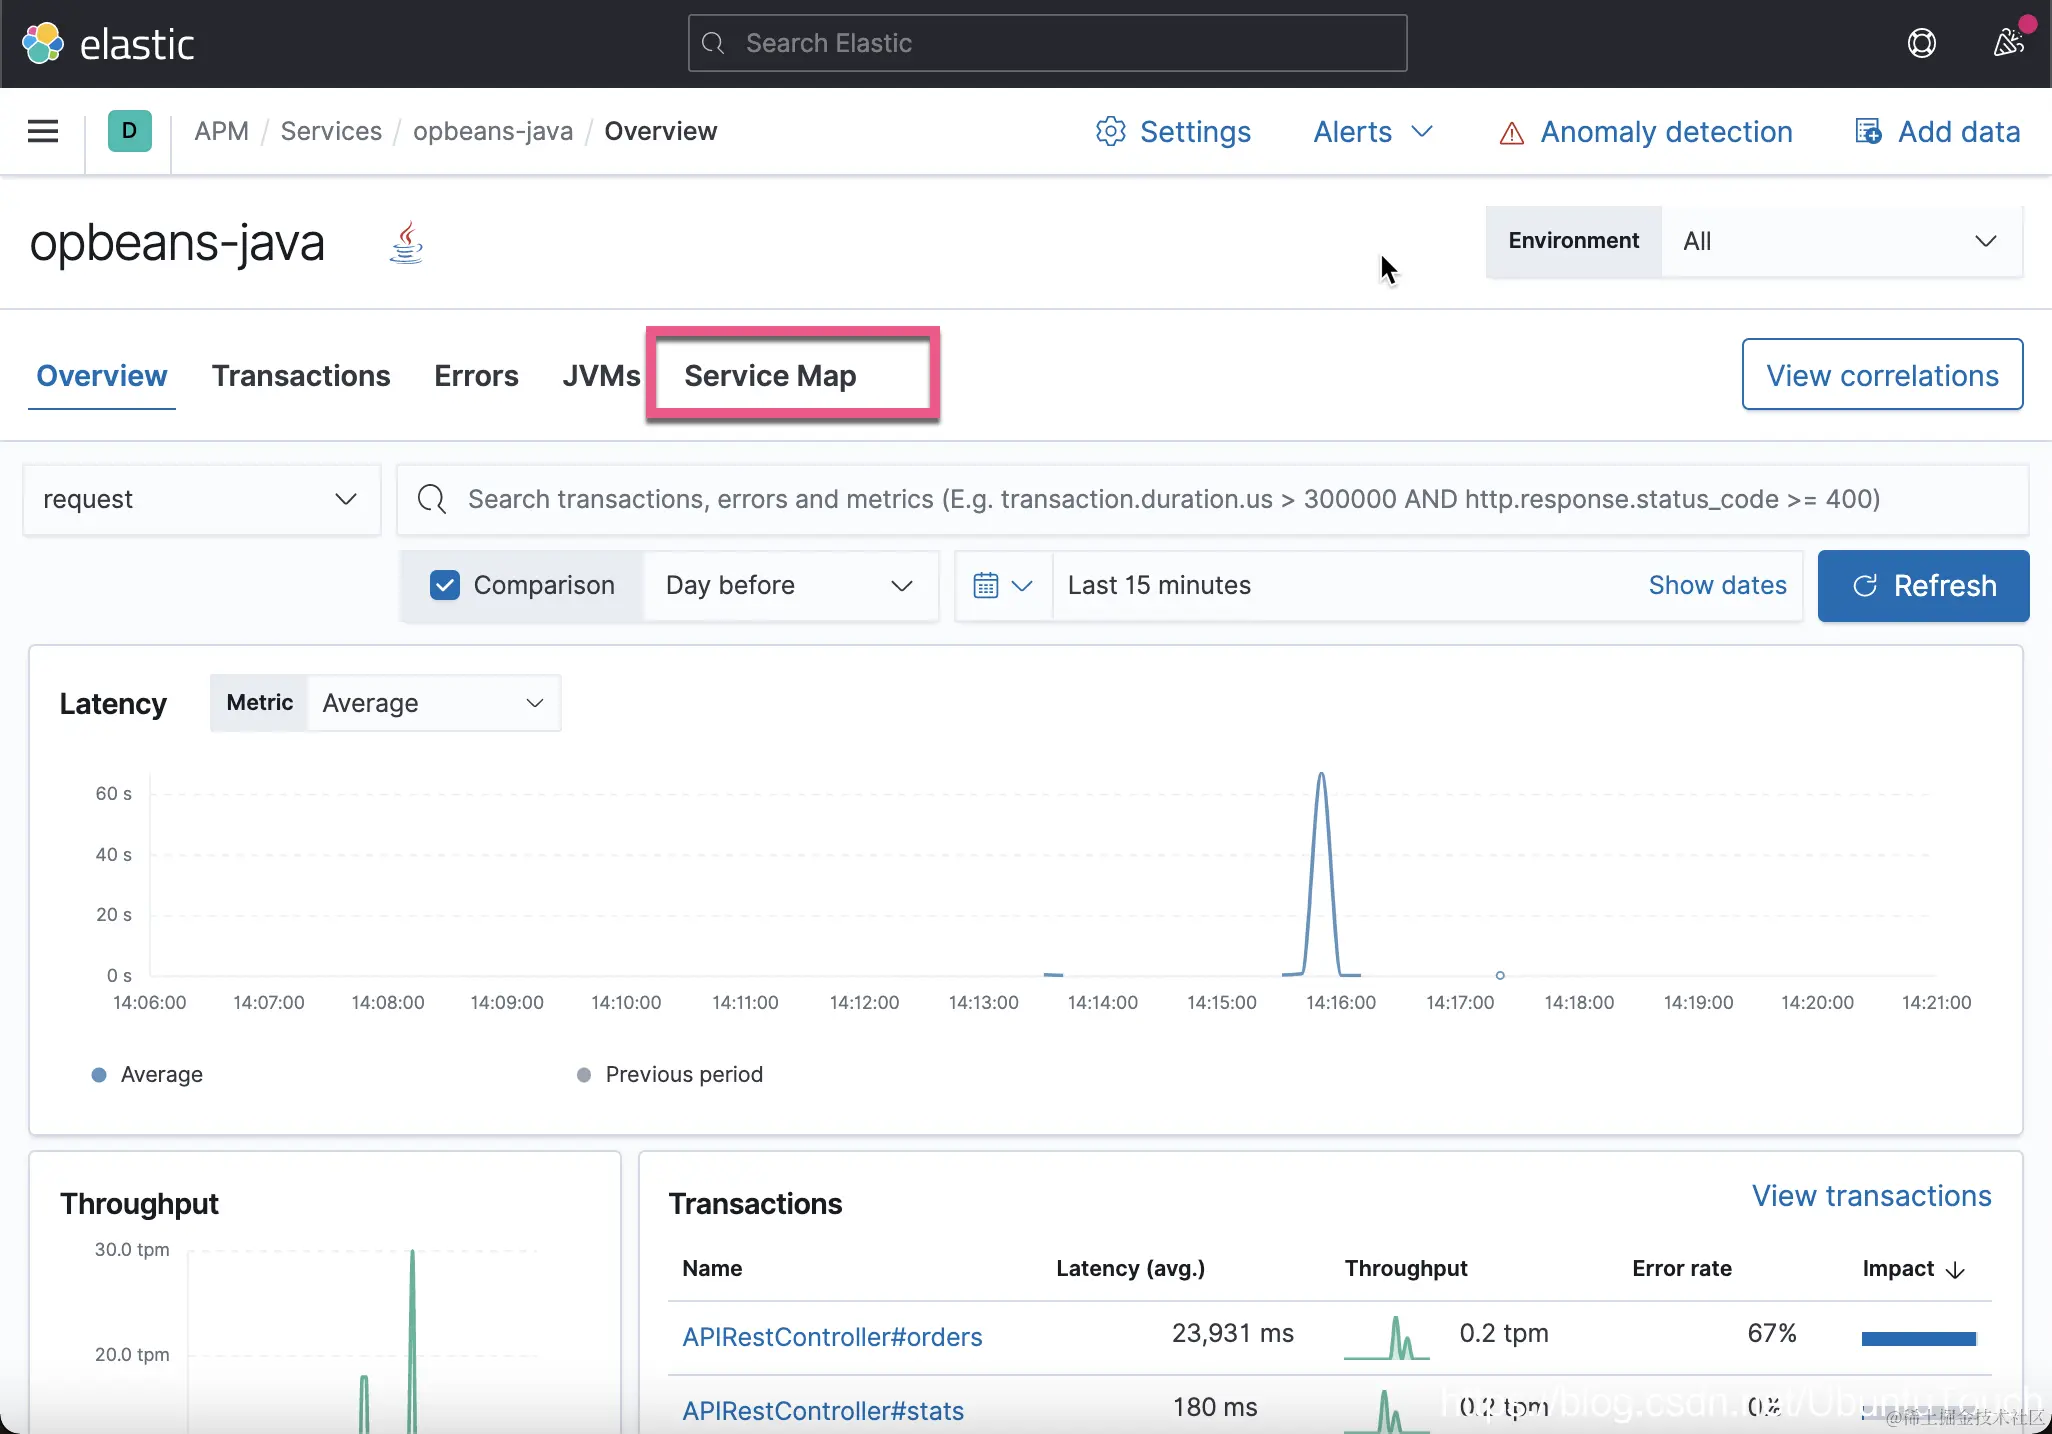Expand the Environment dropdown
This screenshot has width=2052, height=1434.
pyautogui.click(x=1840, y=241)
